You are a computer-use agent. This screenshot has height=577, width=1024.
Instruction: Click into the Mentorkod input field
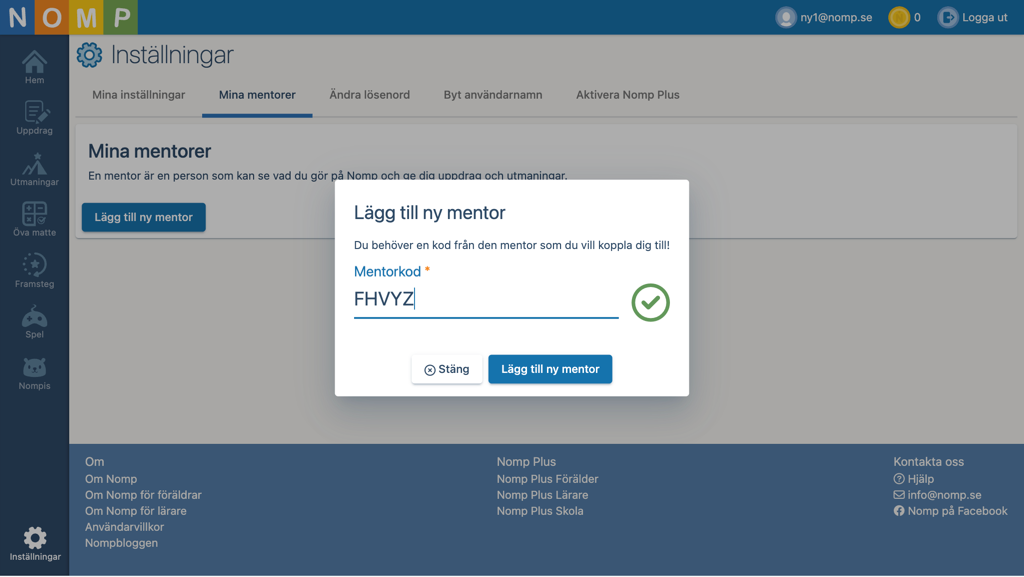point(486,300)
